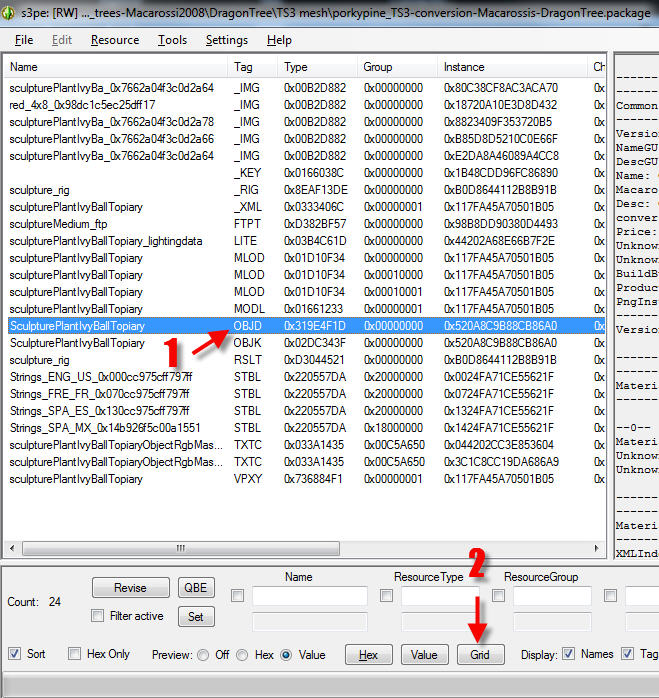Toggle the Sort checkbox
The height and width of the screenshot is (698, 659).
point(14,654)
